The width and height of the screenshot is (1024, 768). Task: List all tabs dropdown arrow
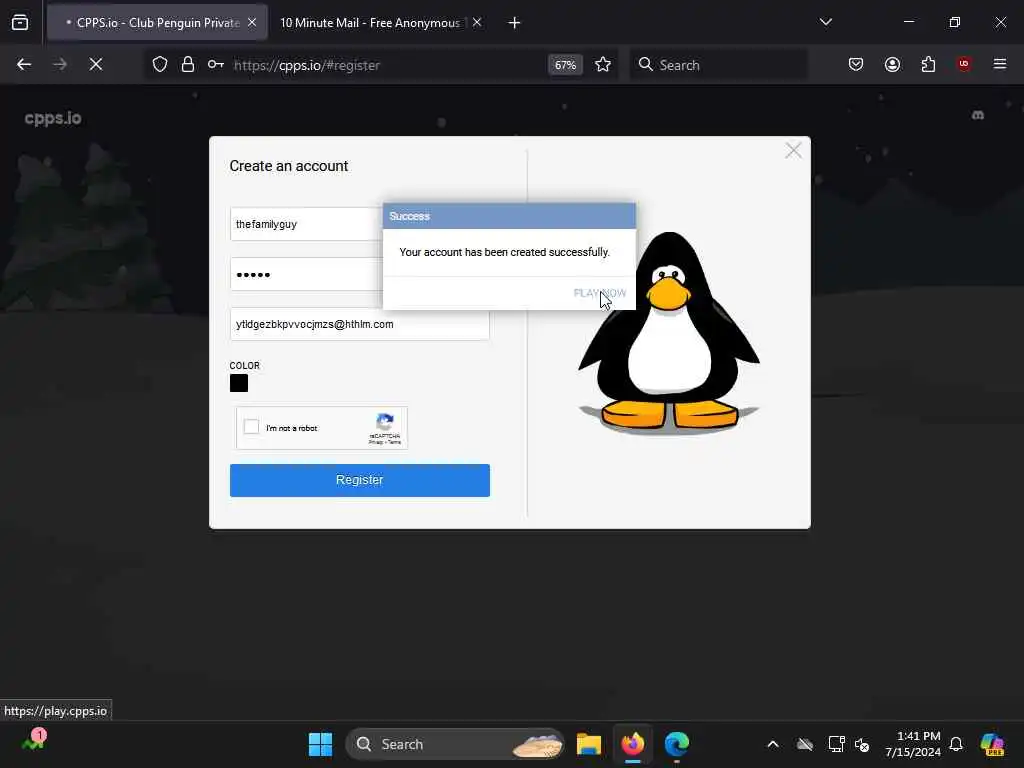825,22
